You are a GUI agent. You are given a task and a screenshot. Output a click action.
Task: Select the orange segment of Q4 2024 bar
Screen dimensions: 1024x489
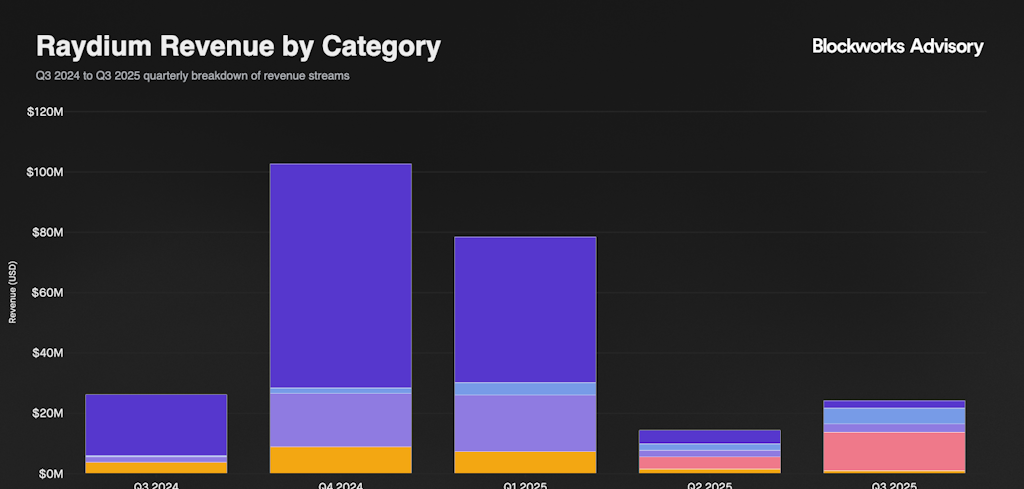coord(340,460)
